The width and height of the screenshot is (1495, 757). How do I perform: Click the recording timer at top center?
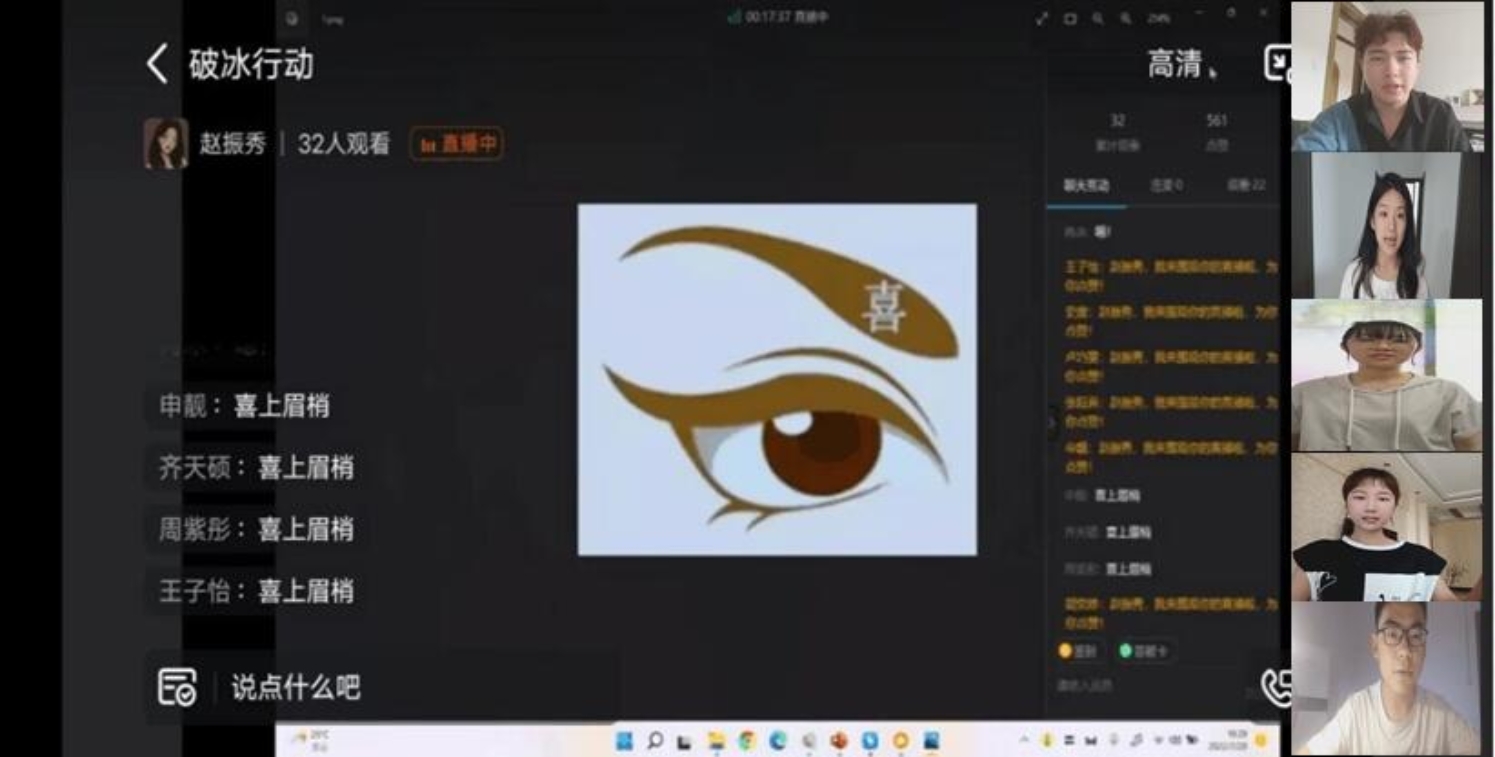[x=779, y=17]
